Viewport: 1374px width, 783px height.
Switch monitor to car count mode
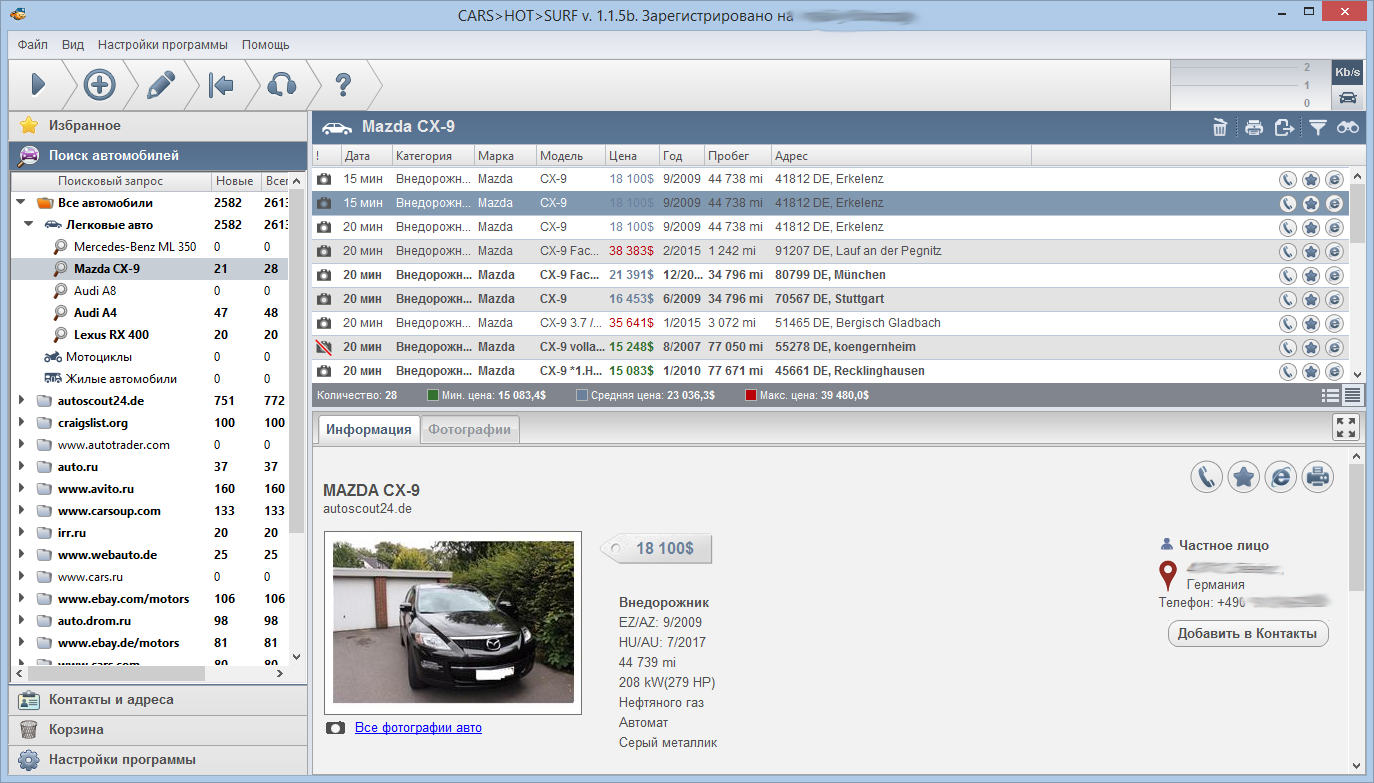click(x=1347, y=98)
